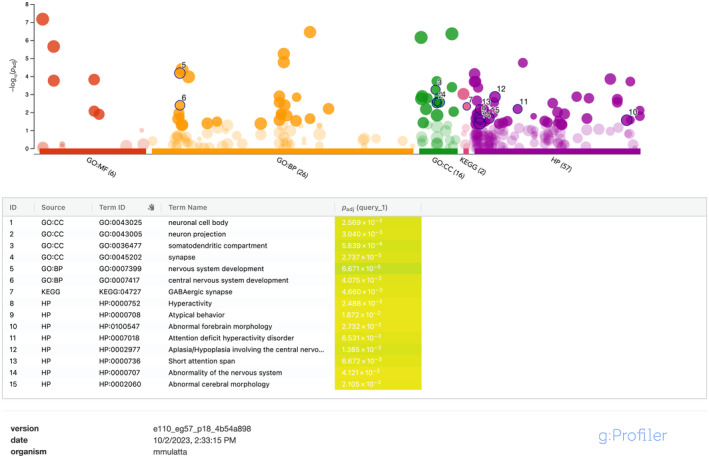
Task: Select the 'Abnormal cerebral morphology' term name
Action: tap(219, 384)
